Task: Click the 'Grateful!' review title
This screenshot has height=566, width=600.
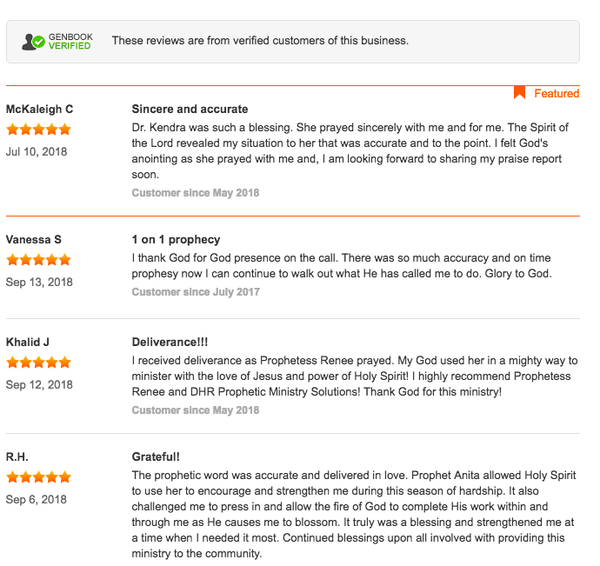Action: (156, 457)
